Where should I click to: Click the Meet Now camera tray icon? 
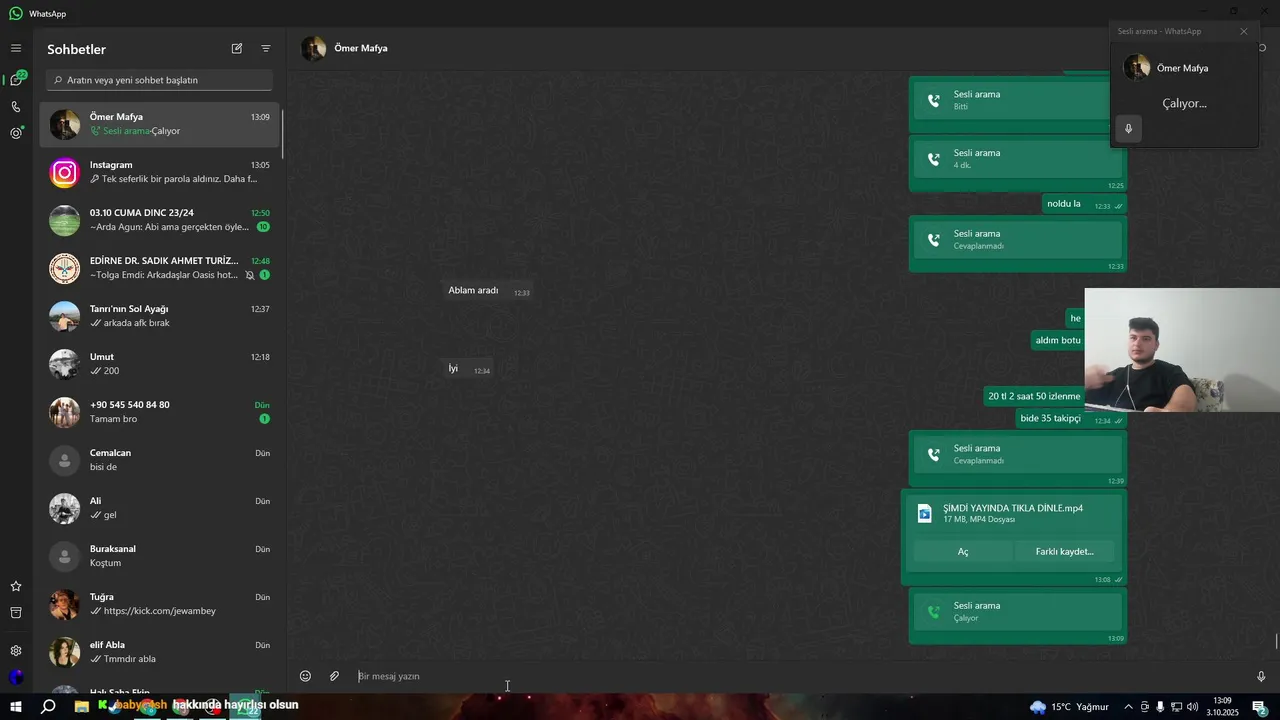(x=1145, y=707)
